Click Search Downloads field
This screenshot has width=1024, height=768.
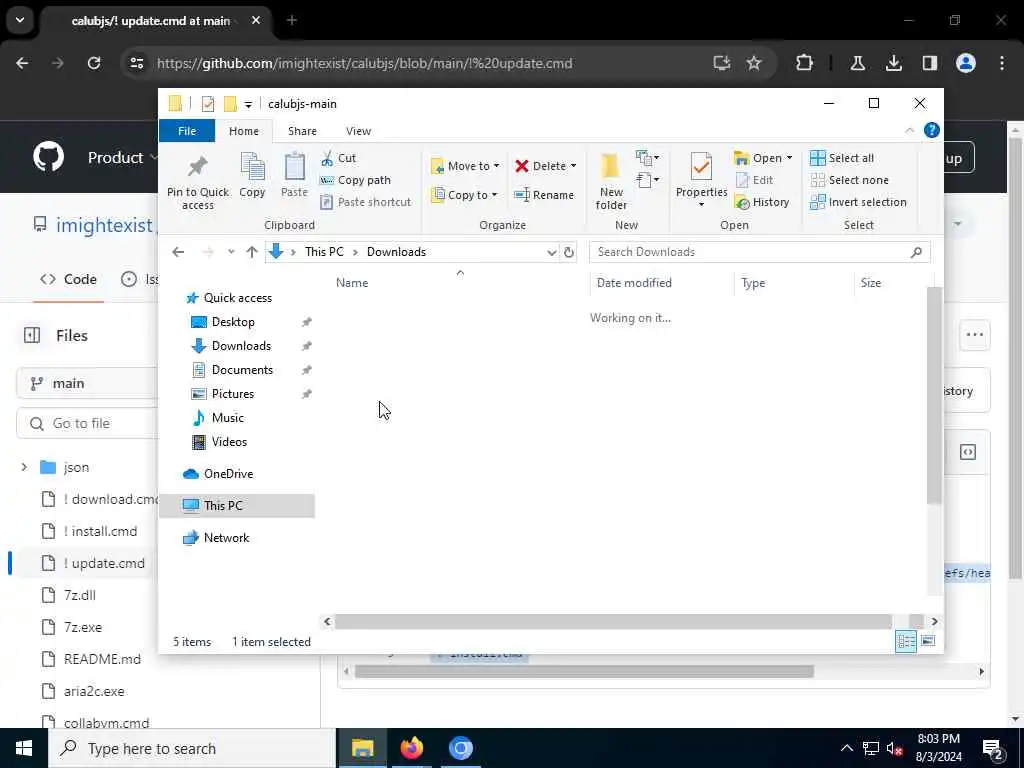point(759,252)
